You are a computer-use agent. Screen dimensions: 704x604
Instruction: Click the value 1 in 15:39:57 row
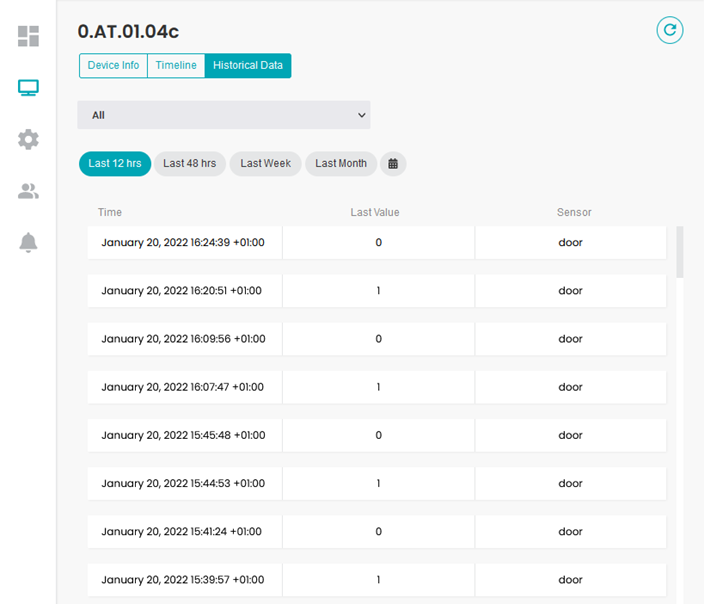click(378, 580)
